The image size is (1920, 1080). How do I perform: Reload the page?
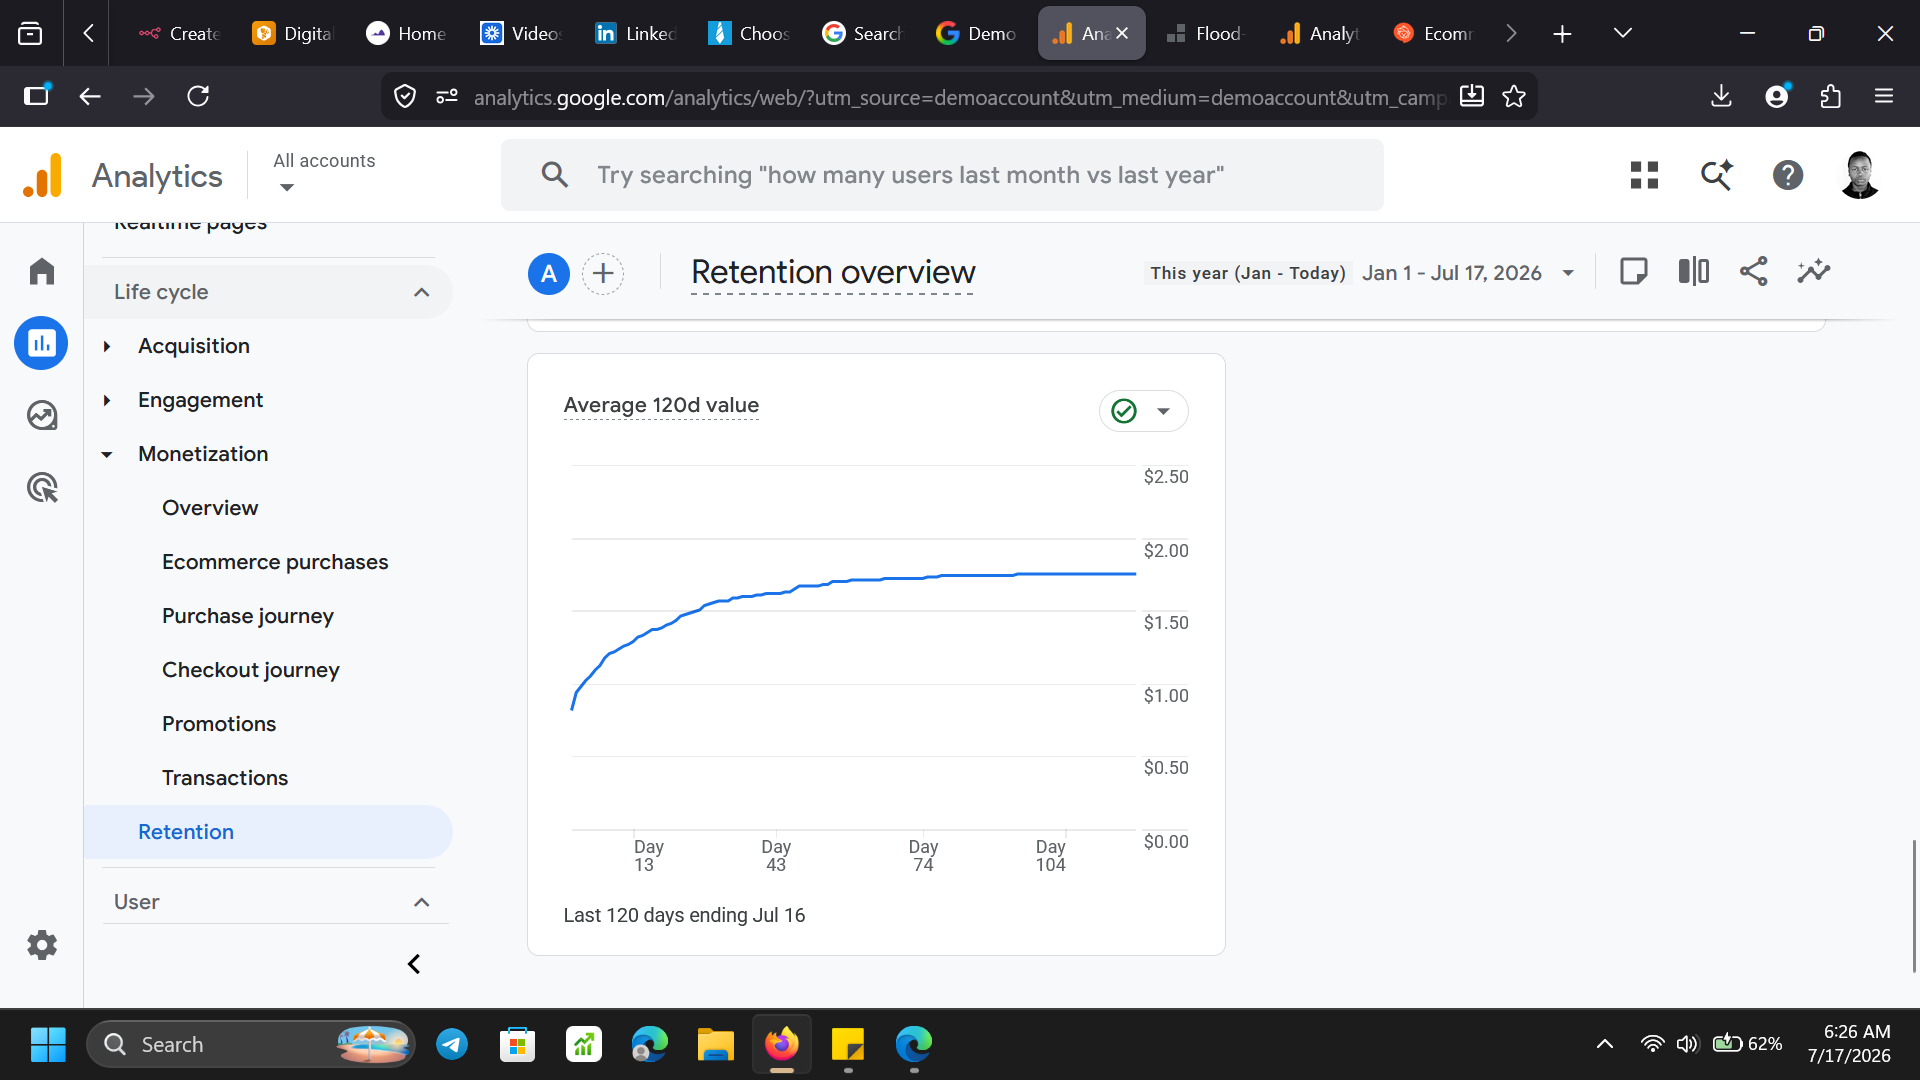click(198, 96)
